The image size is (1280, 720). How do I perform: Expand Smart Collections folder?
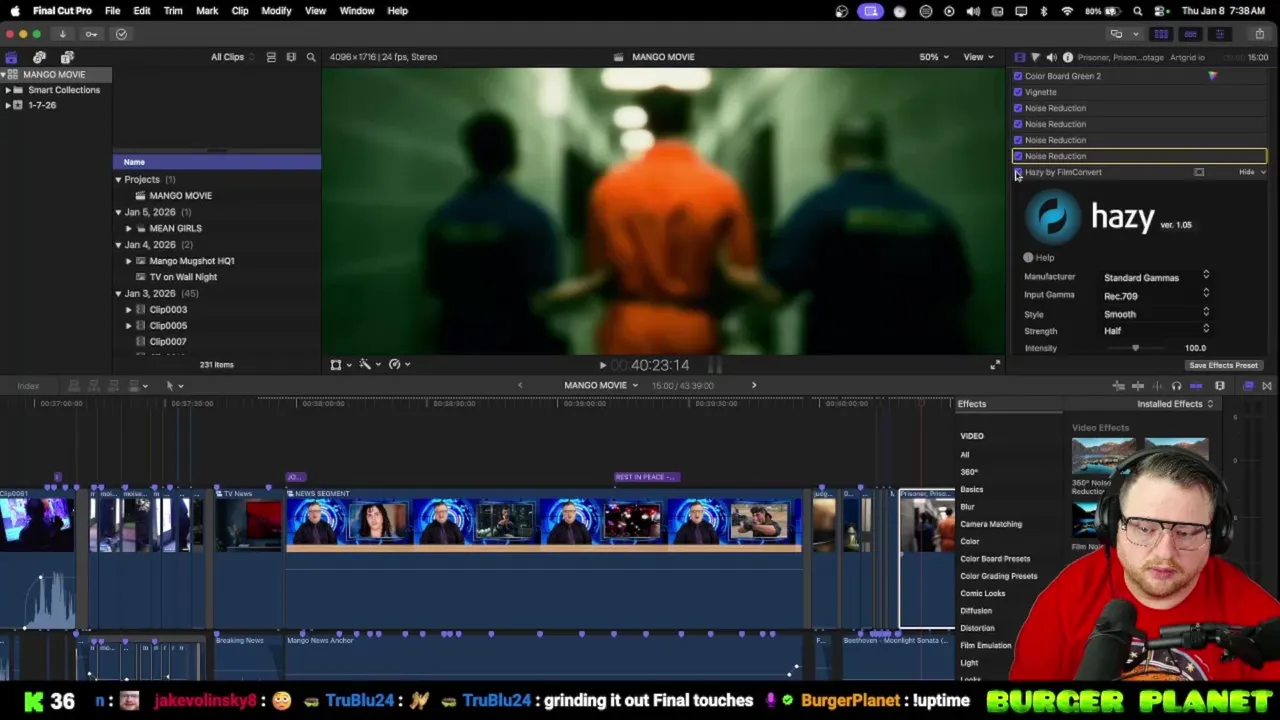point(8,90)
